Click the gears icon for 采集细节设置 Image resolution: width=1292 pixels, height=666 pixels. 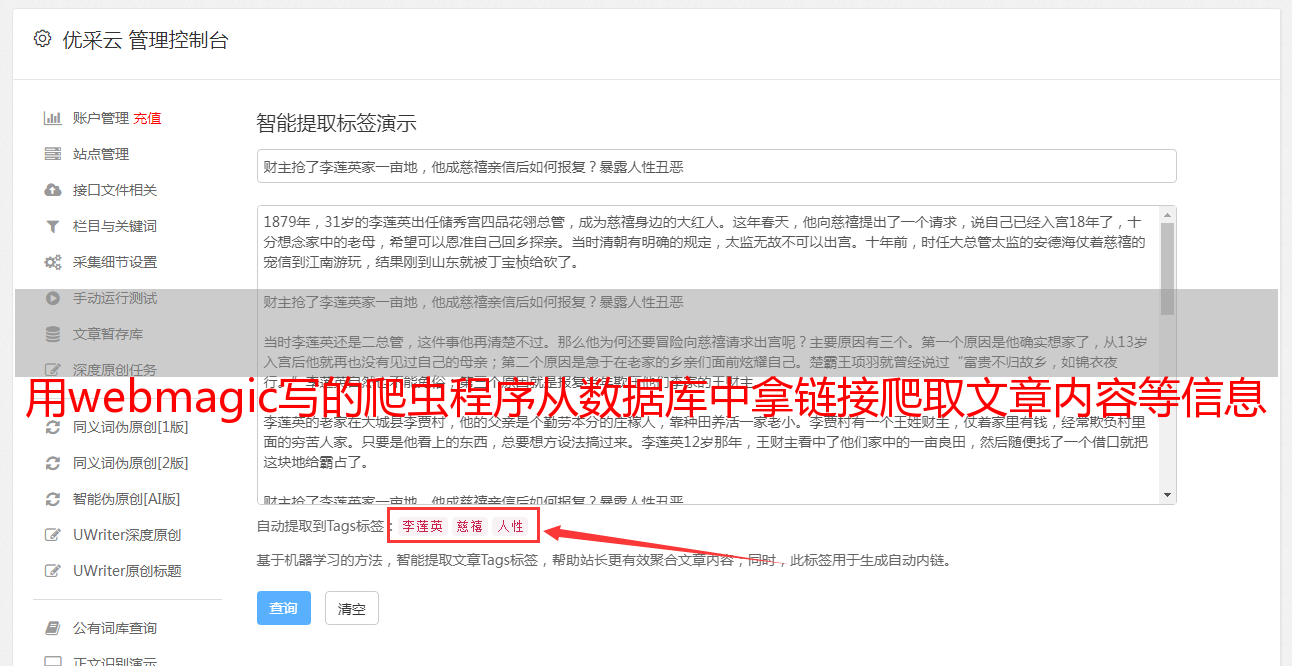click(53, 262)
